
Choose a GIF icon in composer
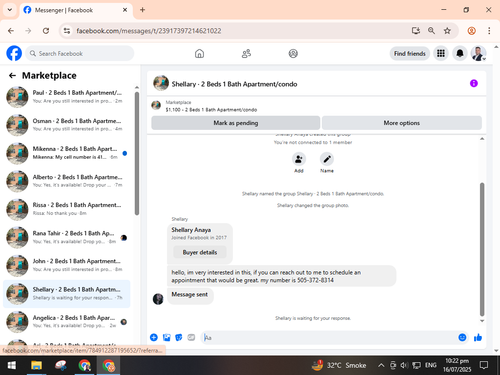click(x=191, y=337)
